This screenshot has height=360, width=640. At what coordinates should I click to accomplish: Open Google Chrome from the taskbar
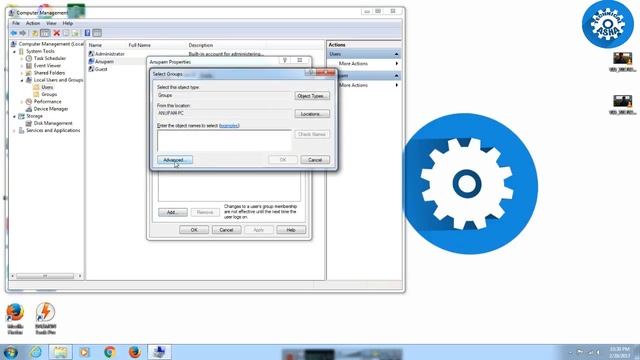click(x=109, y=352)
